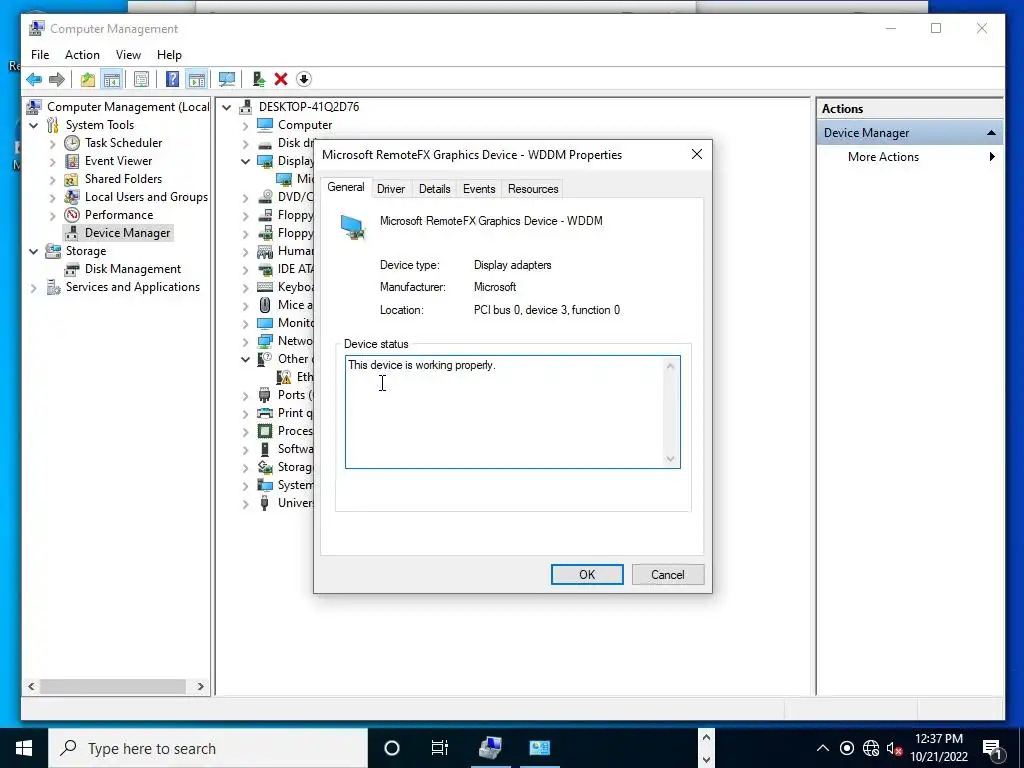Select Disk Management under Storage

(133, 269)
